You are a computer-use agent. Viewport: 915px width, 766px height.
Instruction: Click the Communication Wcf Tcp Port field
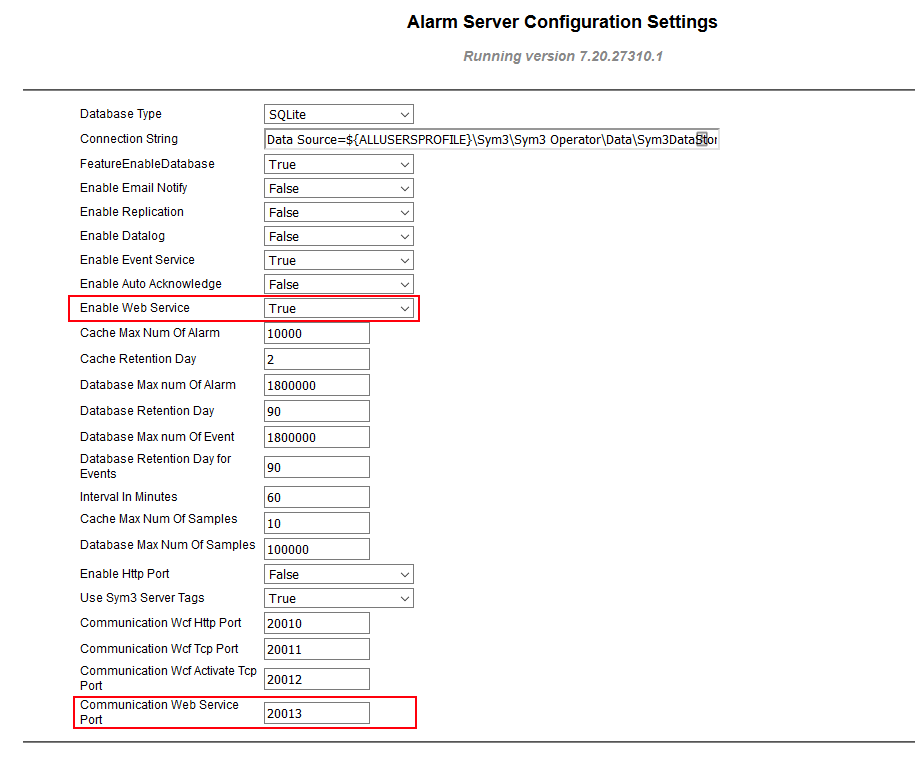tap(316, 649)
